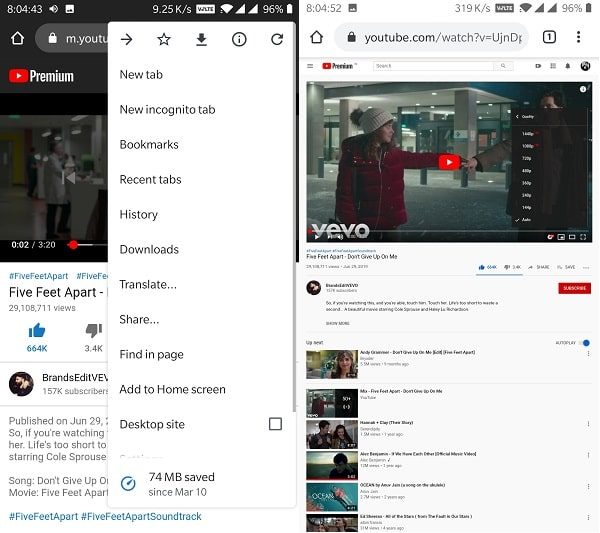Tap the create video camera icon

538,66
